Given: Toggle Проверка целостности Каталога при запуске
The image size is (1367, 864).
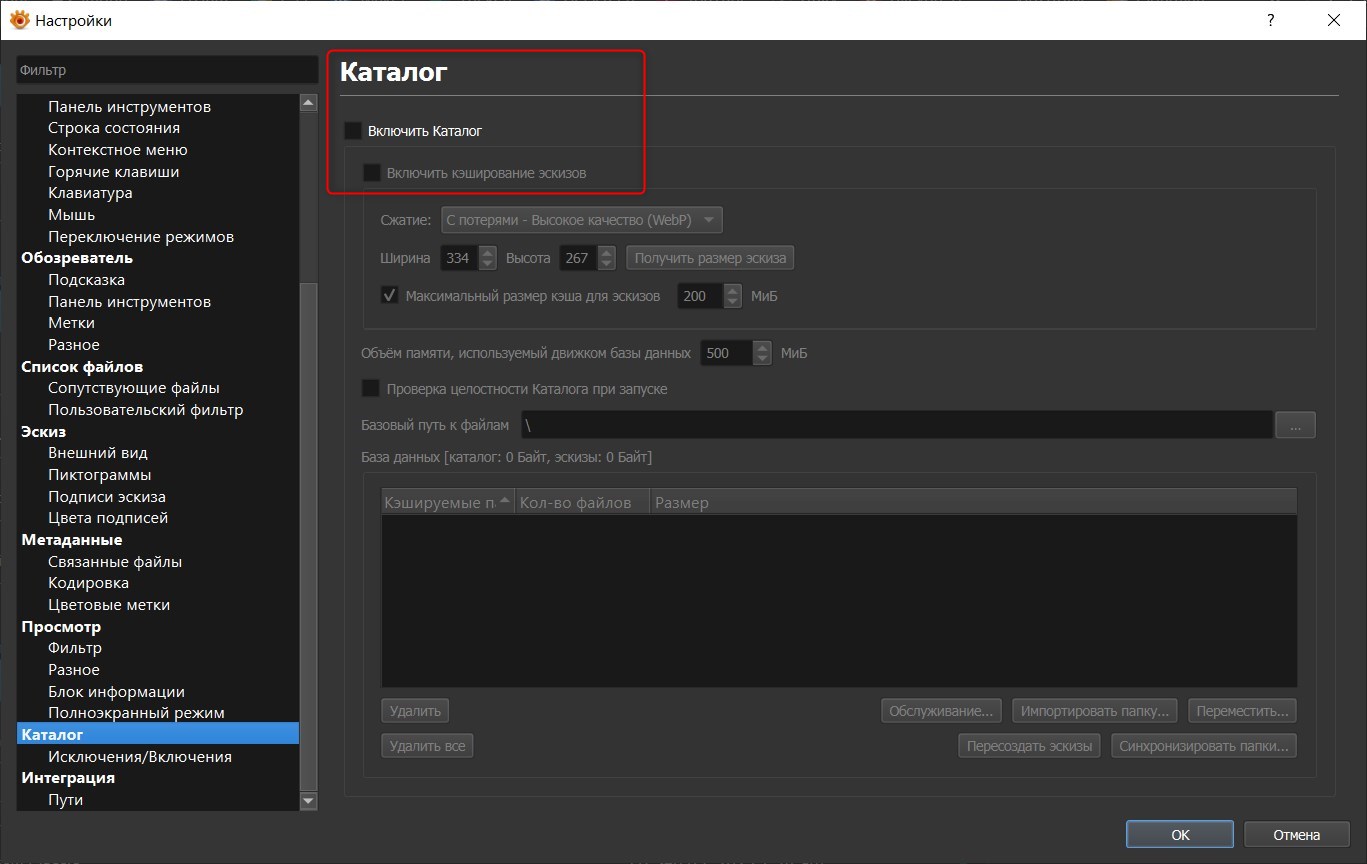Looking at the screenshot, I should 371,388.
